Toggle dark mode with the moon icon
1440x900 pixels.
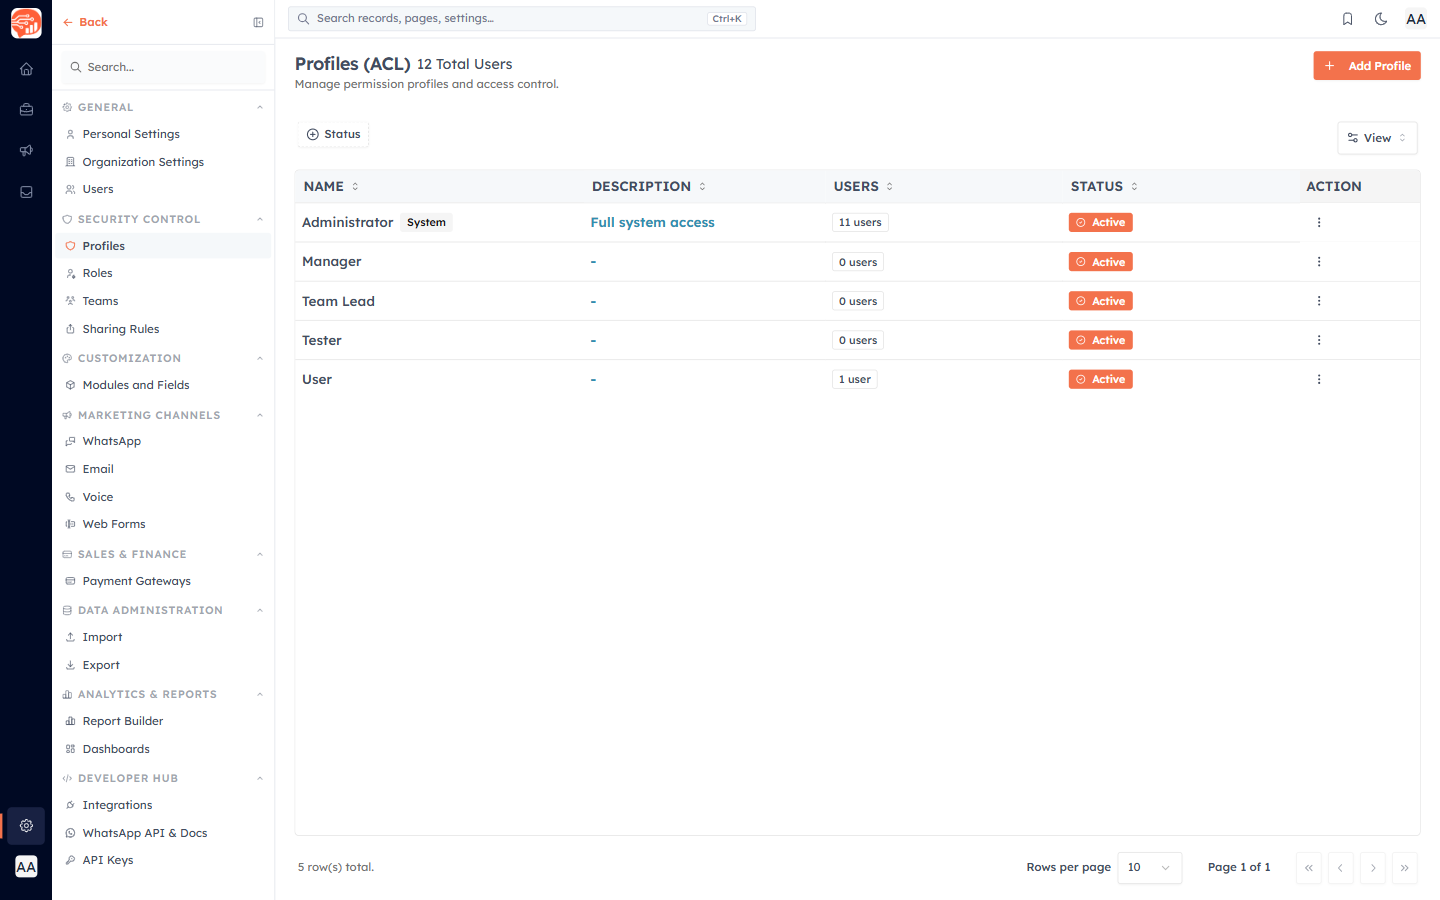1381,19
